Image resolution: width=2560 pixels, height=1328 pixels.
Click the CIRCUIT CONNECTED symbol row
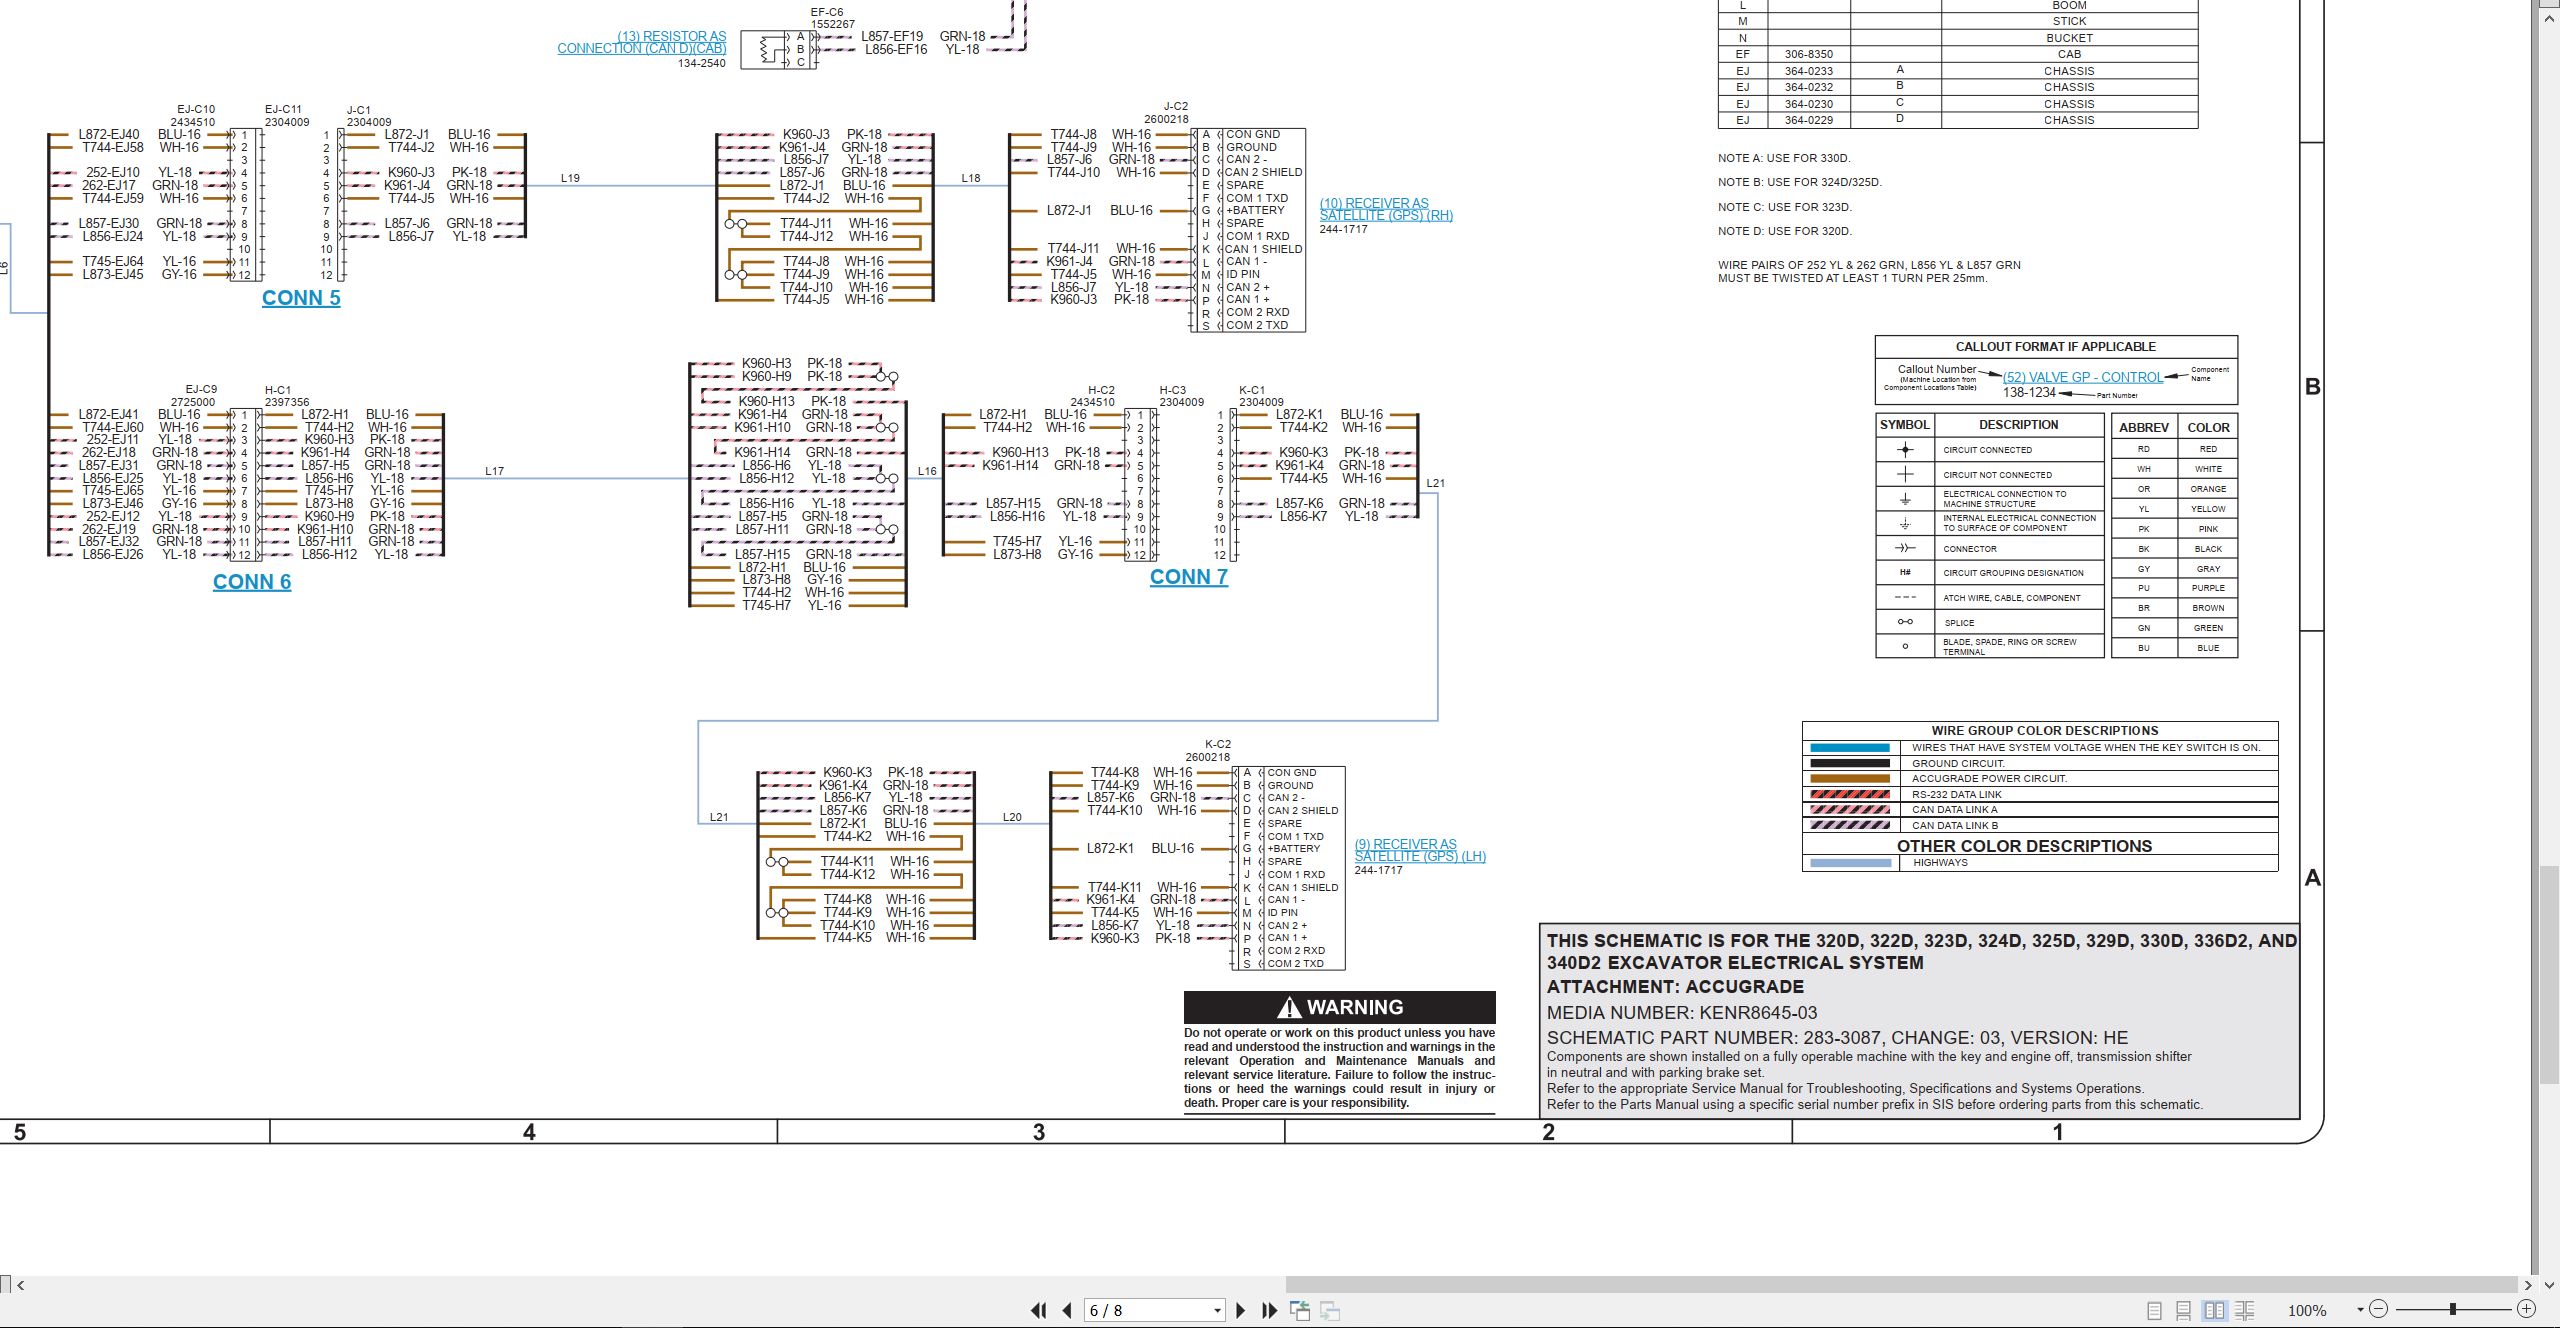pyautogui.click(x=1989, y=450)
